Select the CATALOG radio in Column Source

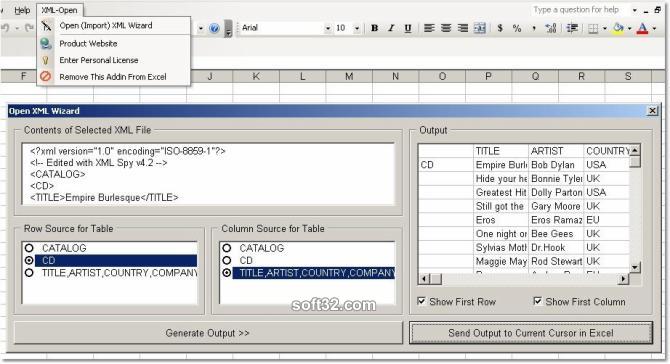[227, 248]
